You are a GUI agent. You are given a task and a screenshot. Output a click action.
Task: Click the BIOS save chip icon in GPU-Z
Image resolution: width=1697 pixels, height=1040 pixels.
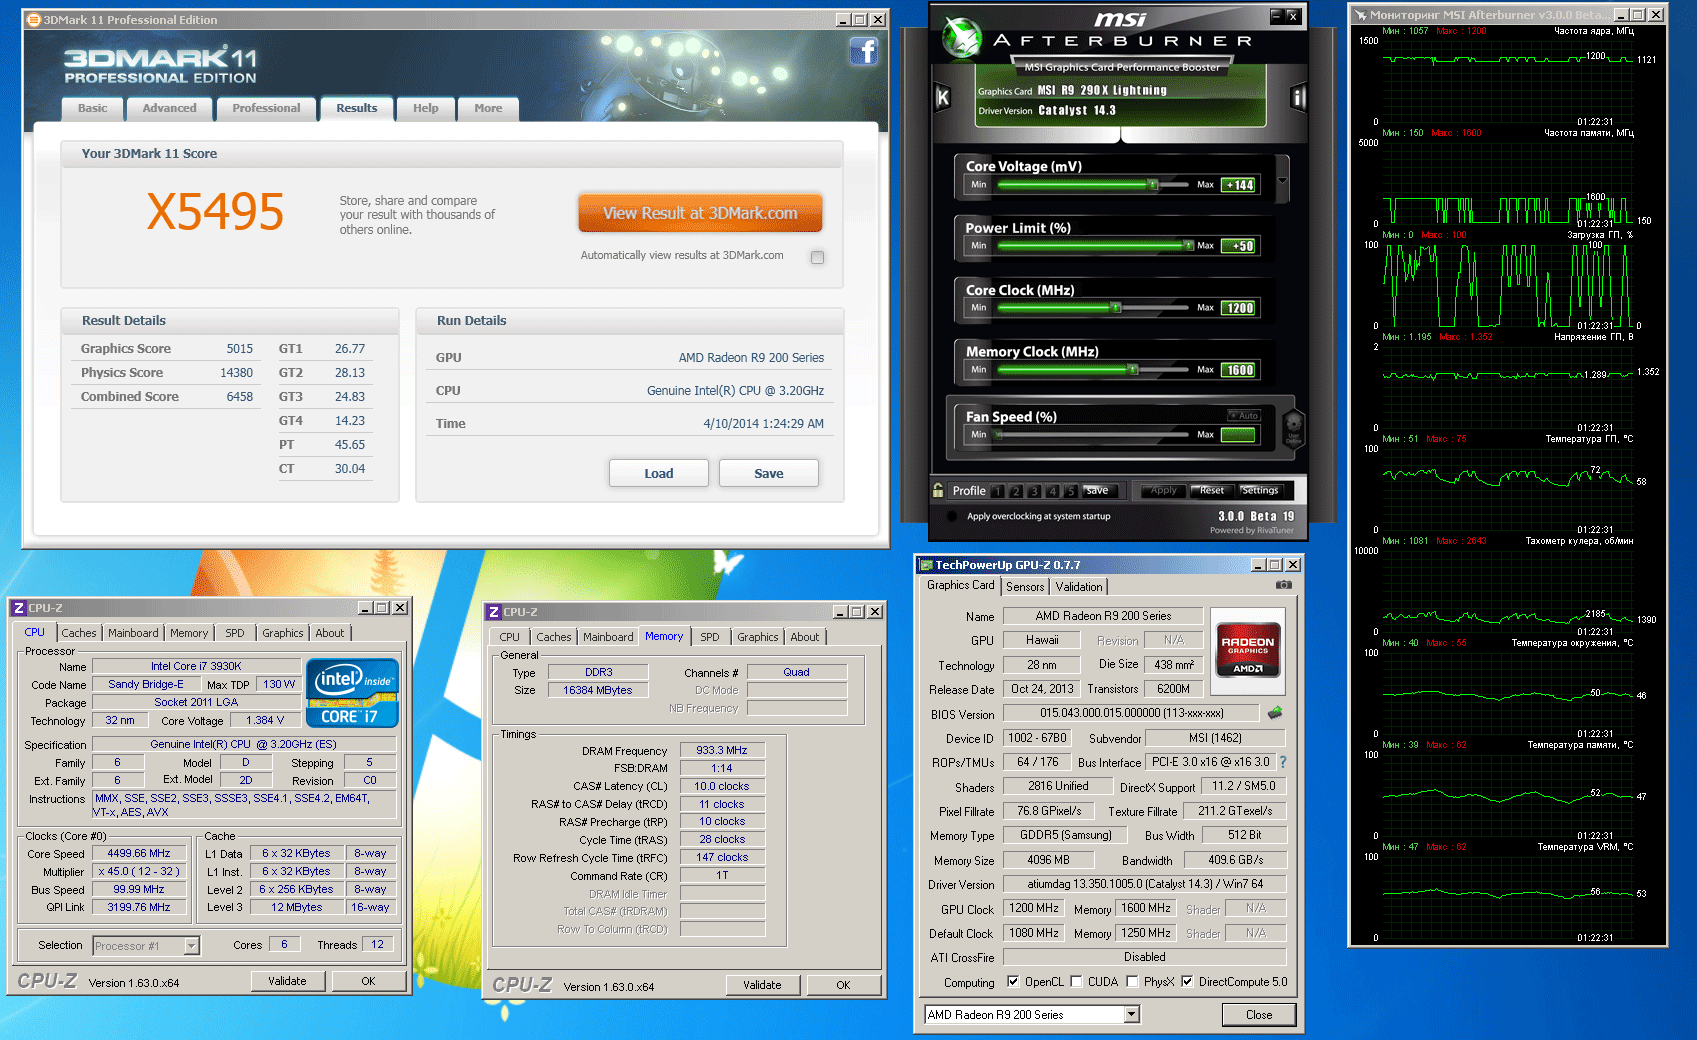(x=1275, y=713)
